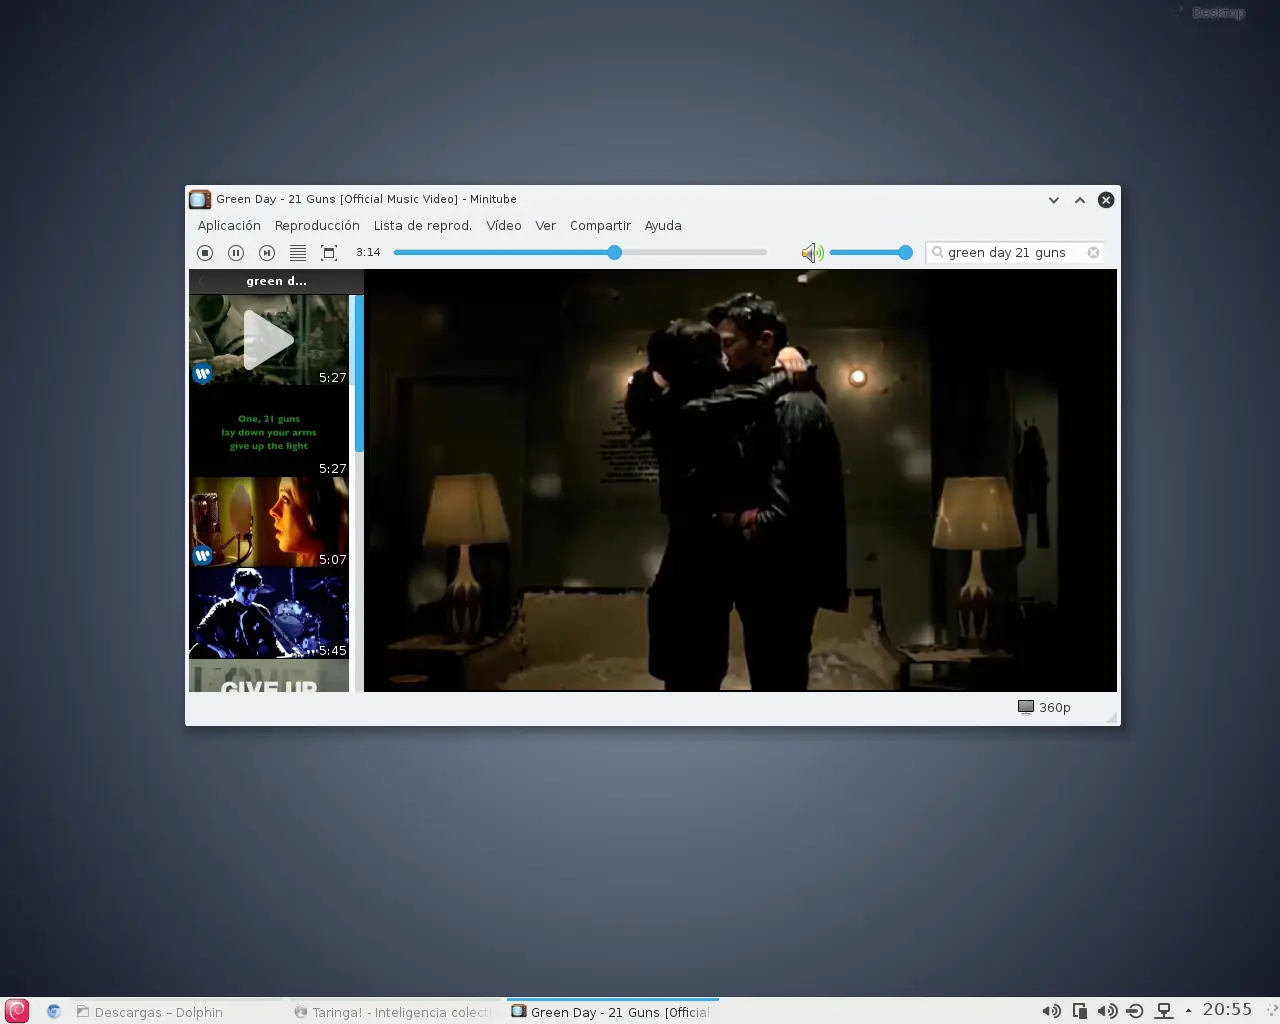Image resolution: width=1280 pixels, height=1024 pixels.
Task: Click the Minitube window title text
Action: point(366,199)
